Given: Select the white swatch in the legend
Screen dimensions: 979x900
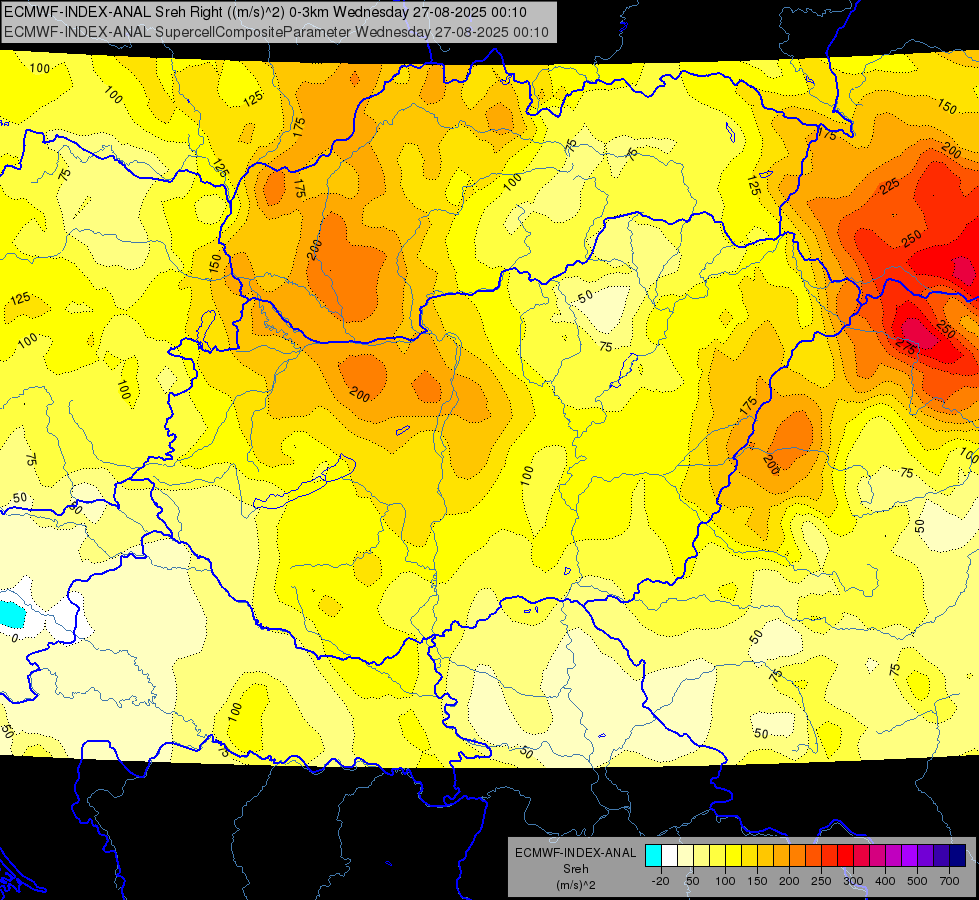Looking at the screenshot, I should pyautogui.click(x=669, y=856).
